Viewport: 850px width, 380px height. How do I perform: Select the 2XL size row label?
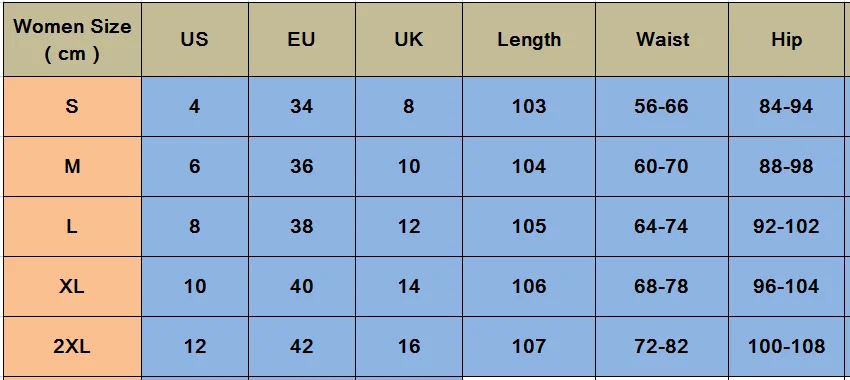[72, 347]
